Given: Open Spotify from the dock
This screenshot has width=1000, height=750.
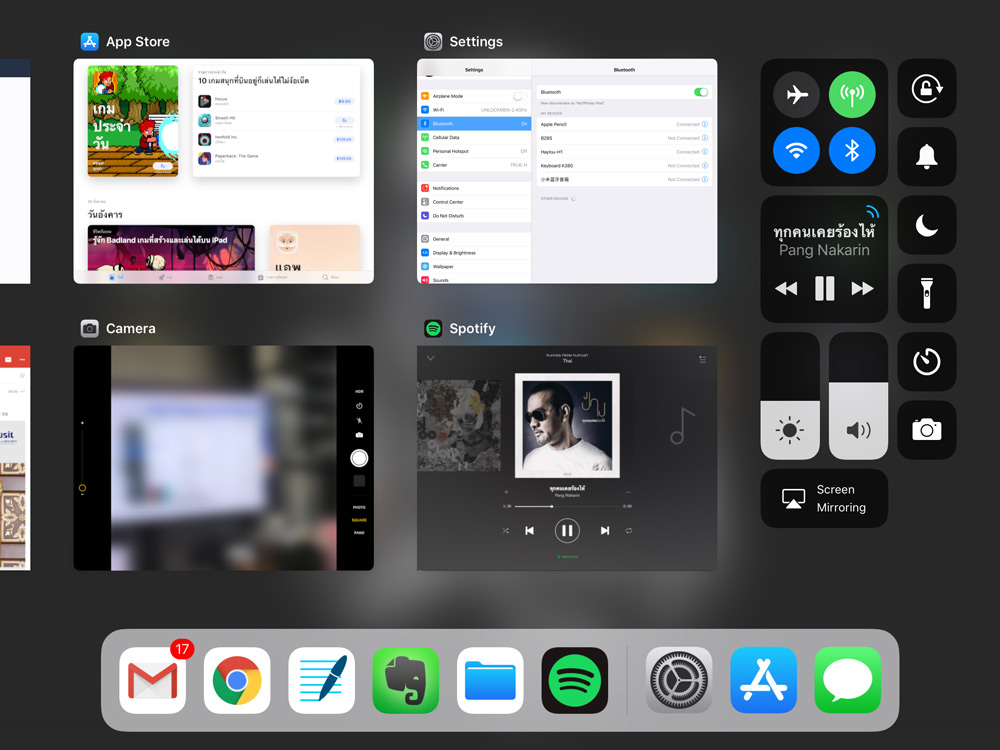Looking at the screenshot, I should point(575,680).
